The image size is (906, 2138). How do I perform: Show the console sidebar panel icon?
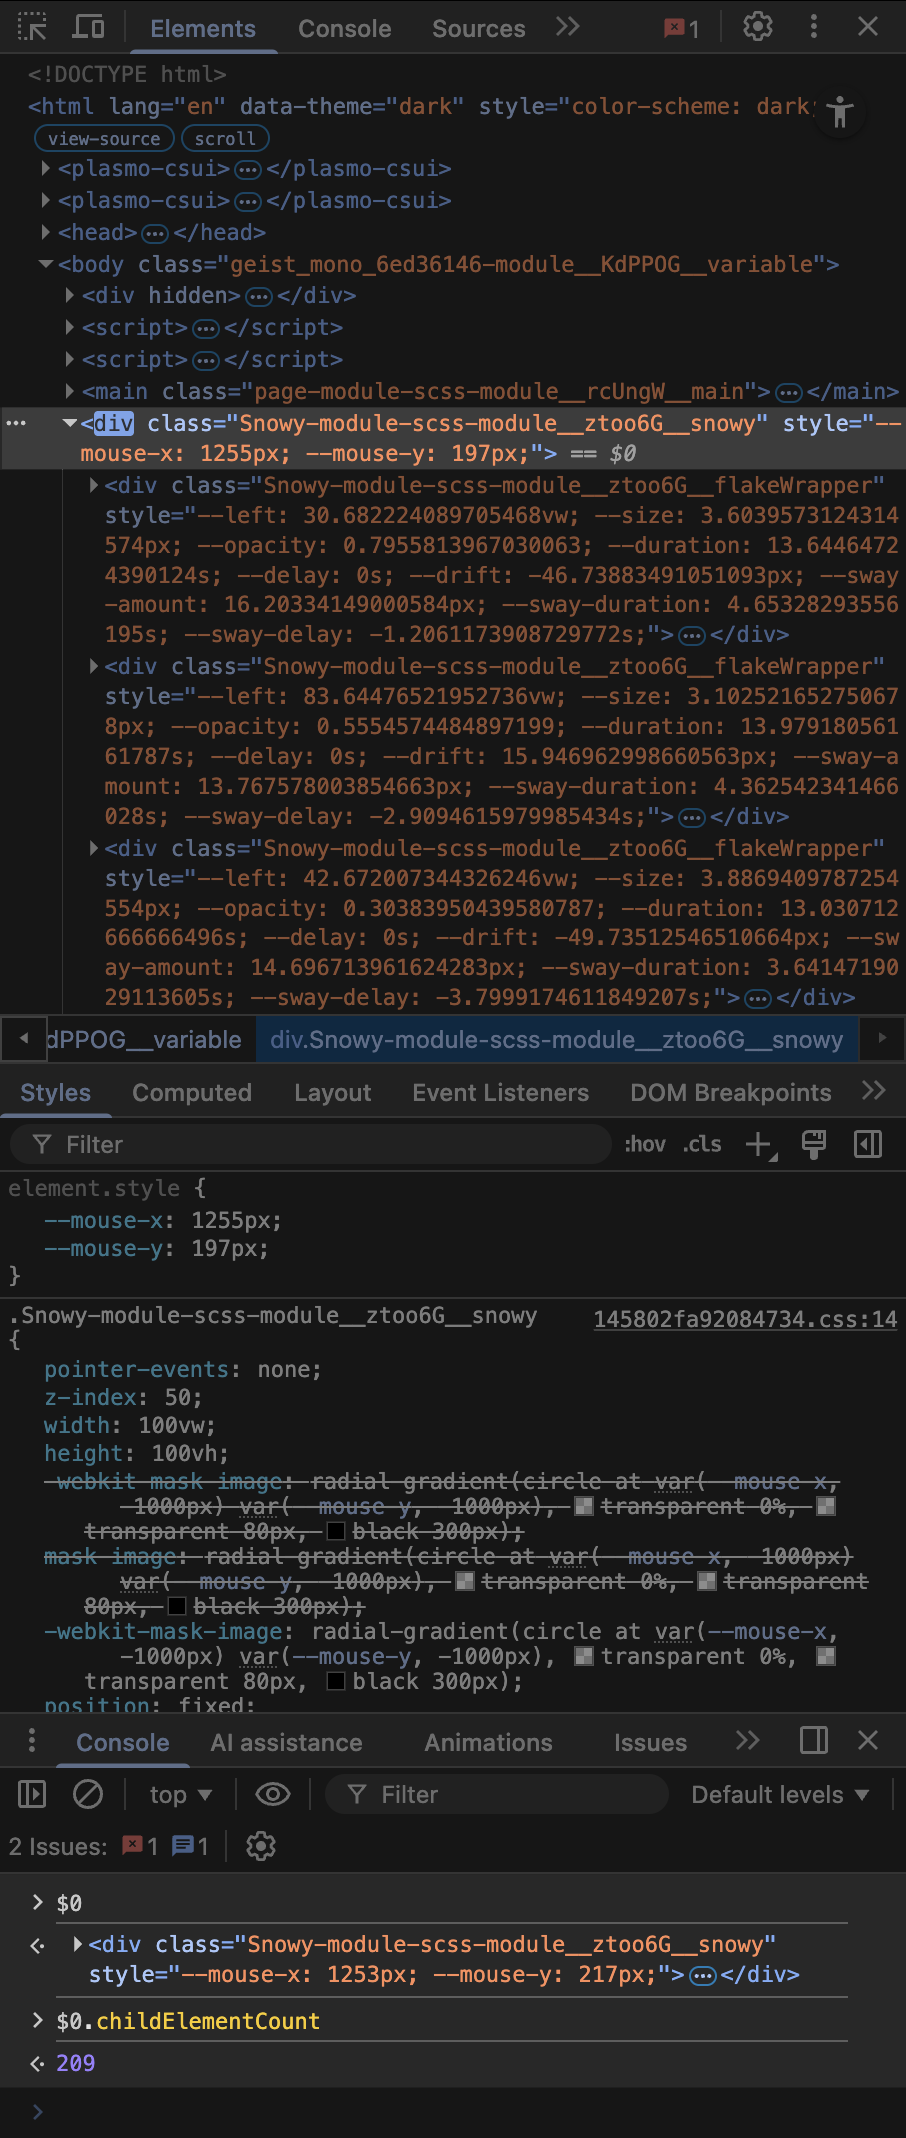pos(32,1795)
